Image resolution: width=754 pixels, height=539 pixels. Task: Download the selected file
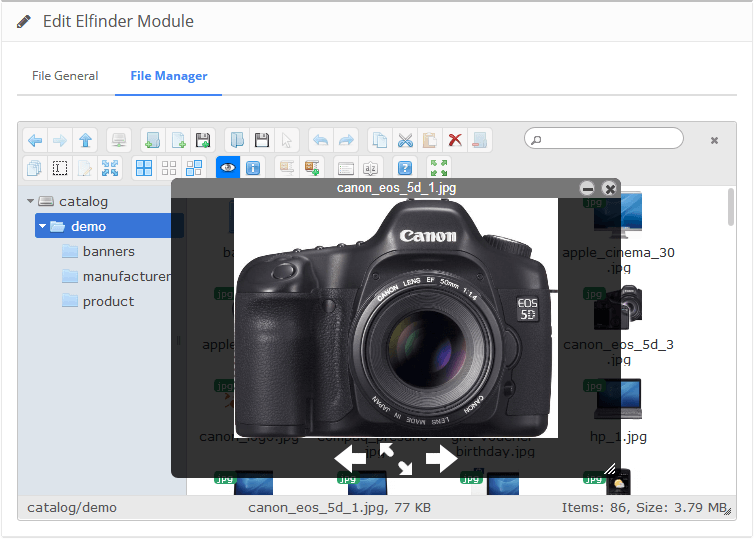[x=262, y=140]
